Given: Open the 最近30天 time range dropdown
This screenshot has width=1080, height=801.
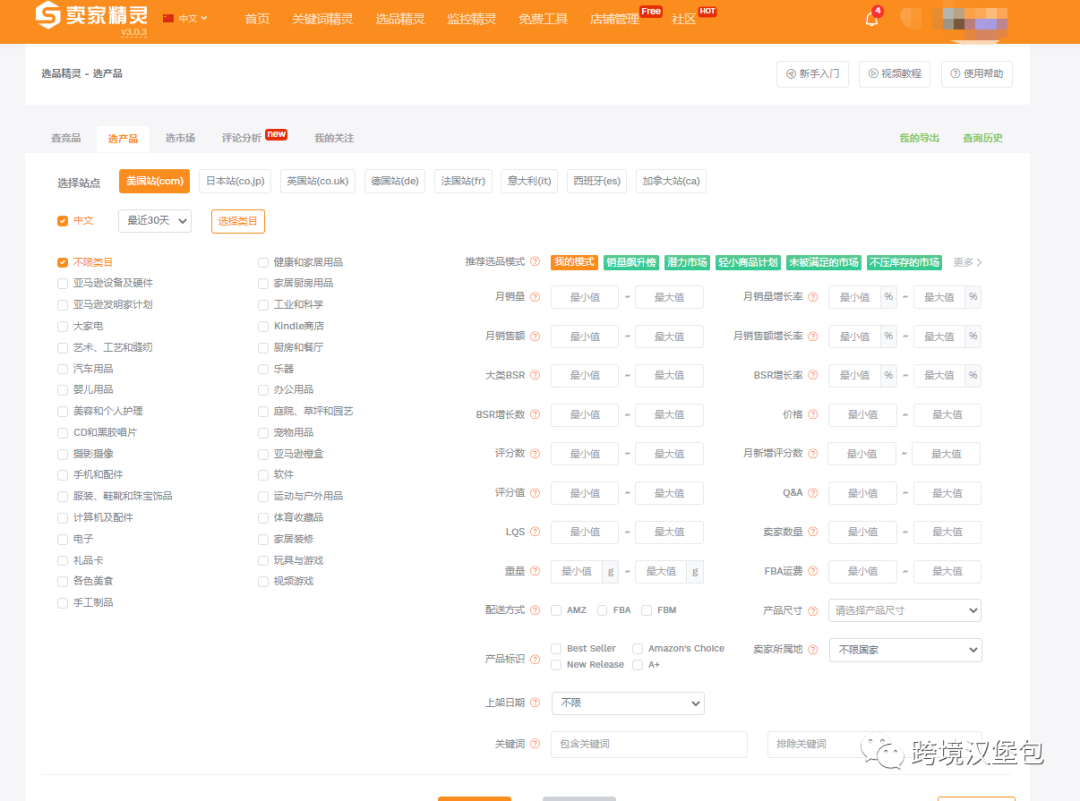Looking at the screenshot, I should pos(154,221).
